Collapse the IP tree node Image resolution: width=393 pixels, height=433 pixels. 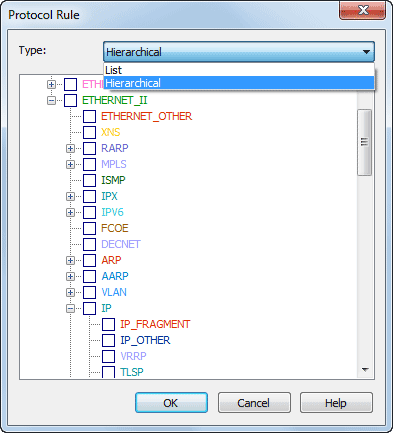pos(70,308)
